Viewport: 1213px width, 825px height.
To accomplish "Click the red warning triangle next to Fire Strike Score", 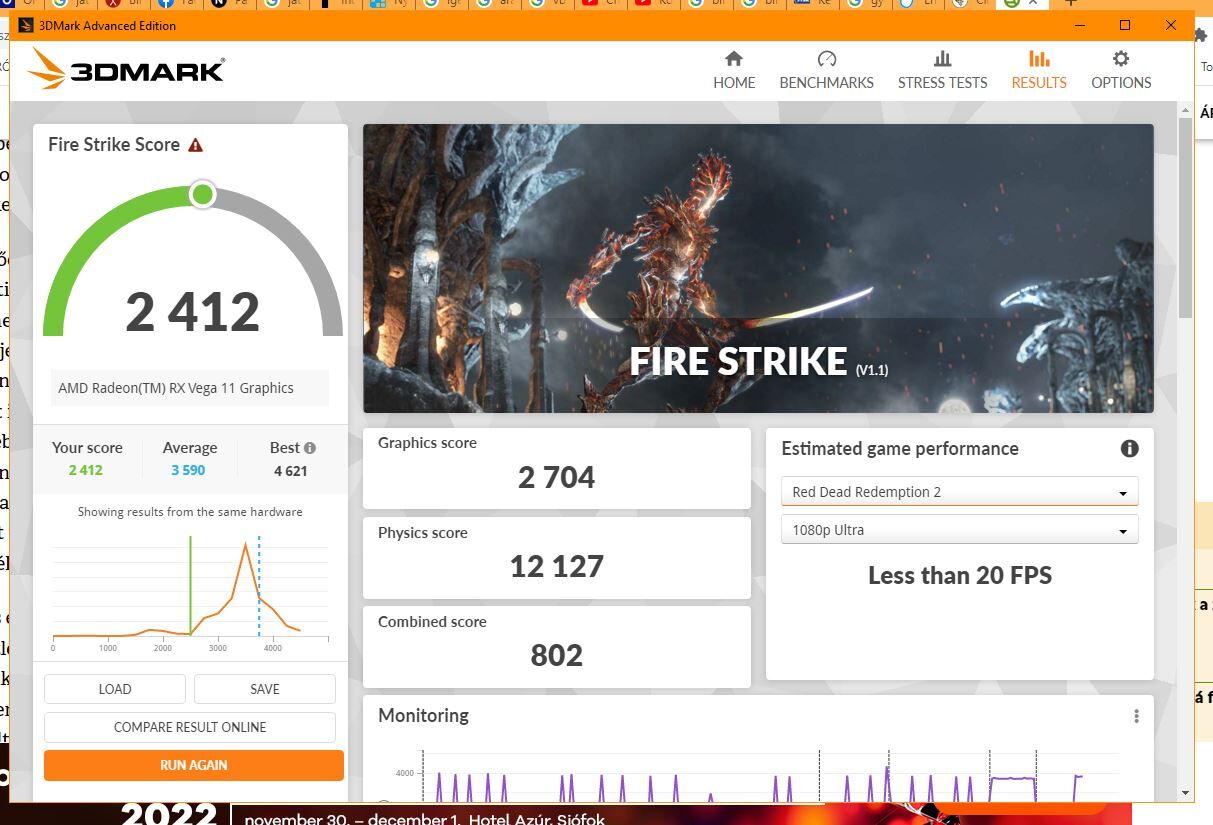I will (196, 145).
